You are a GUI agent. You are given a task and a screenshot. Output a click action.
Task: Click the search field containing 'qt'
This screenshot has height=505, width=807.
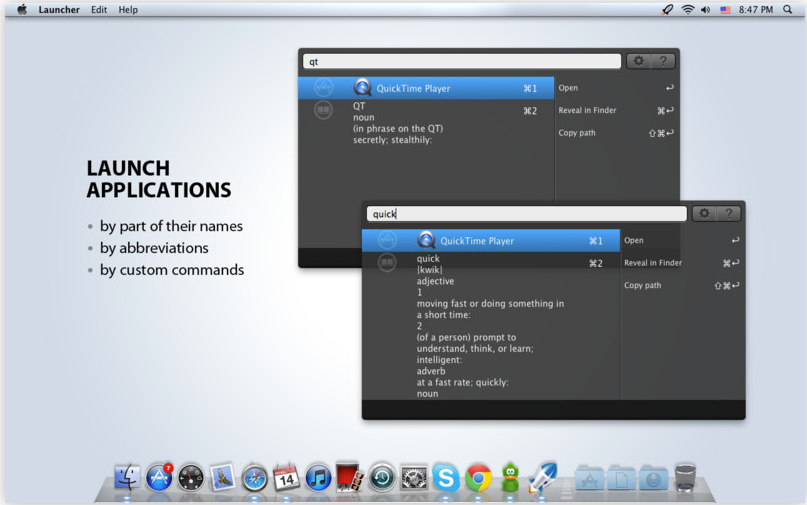pos(462,61)
